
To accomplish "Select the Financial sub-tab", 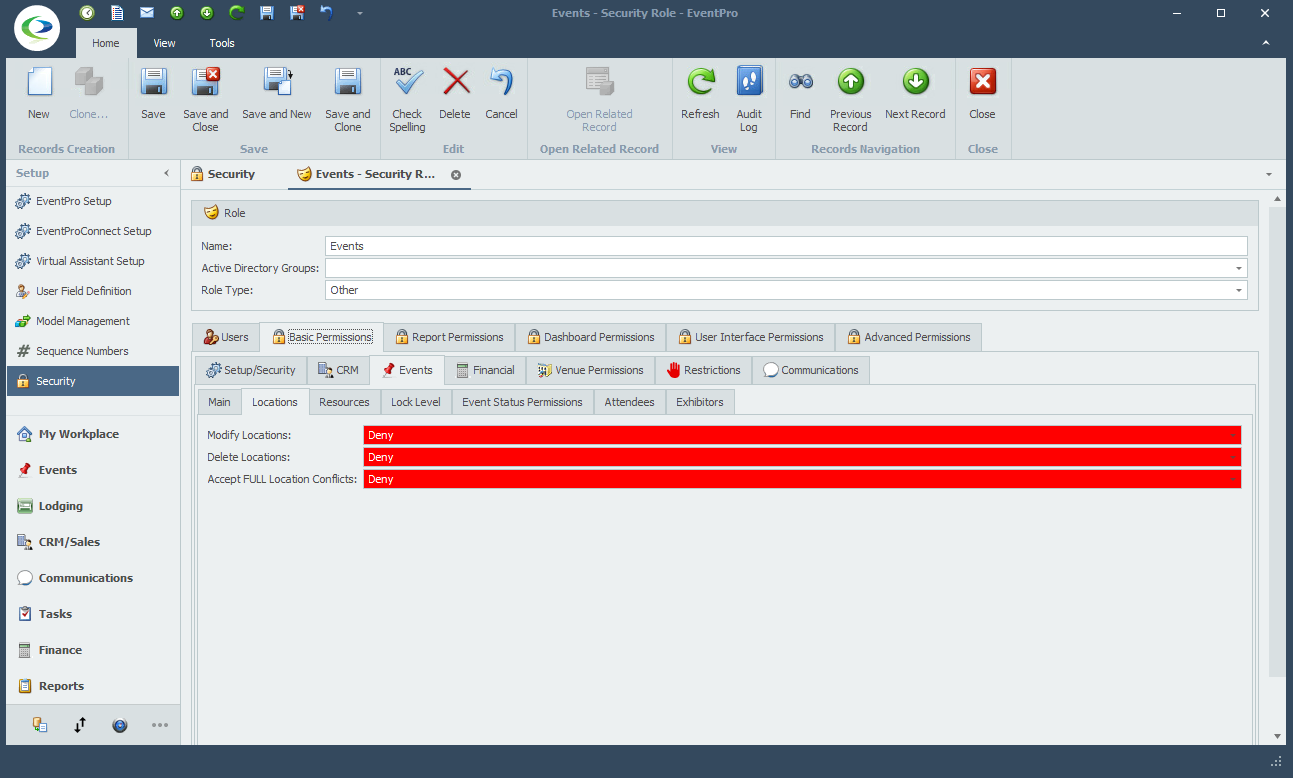I will [485, 370].
